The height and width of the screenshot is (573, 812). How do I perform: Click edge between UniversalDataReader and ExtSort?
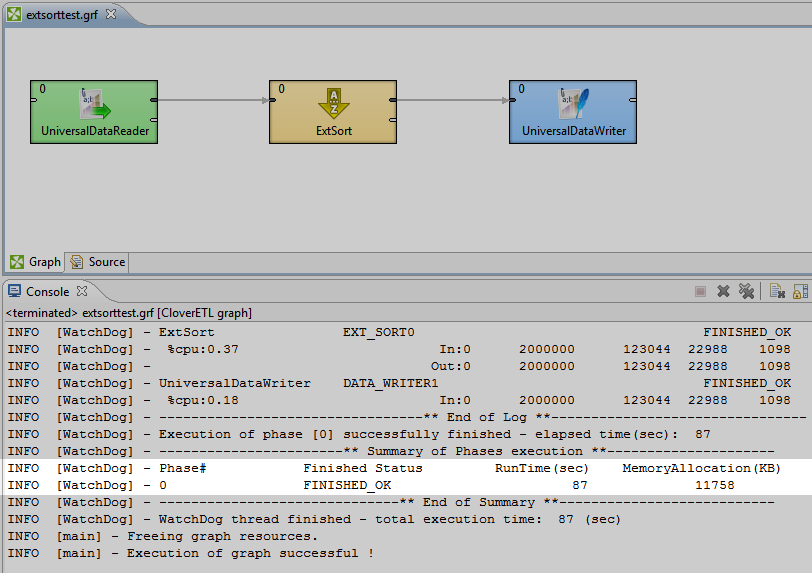click(x=213, y=100)
